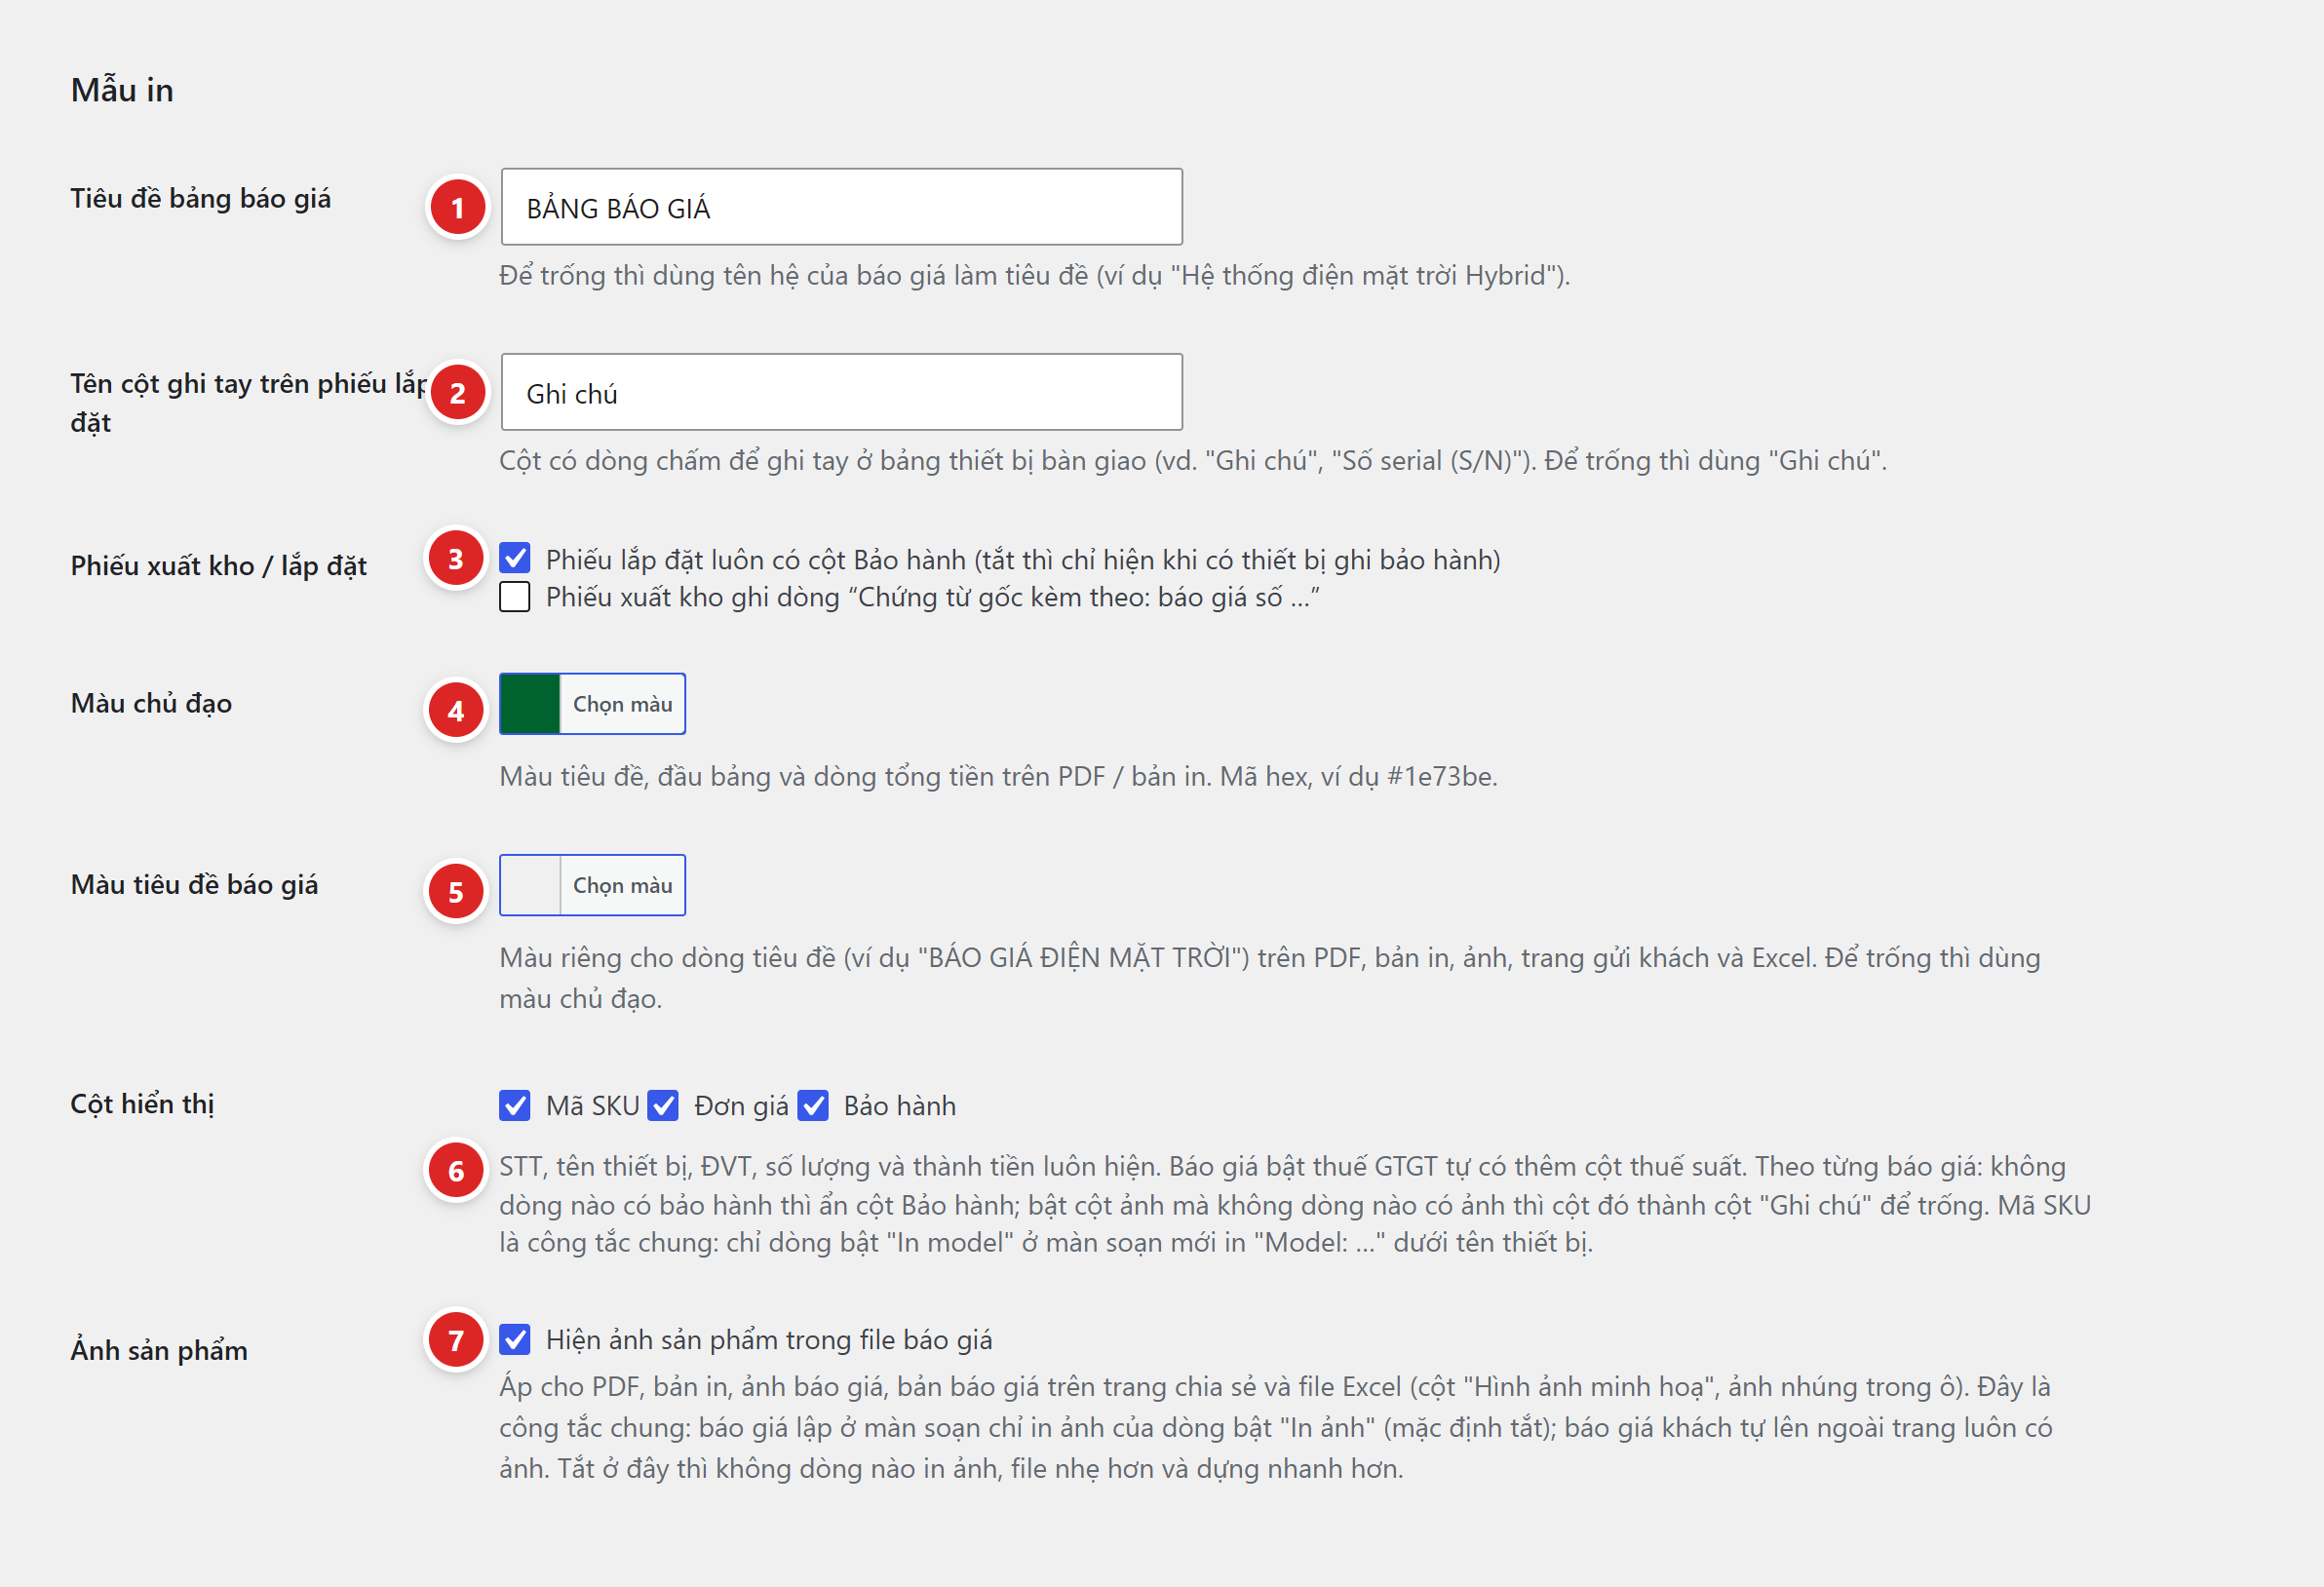This screenshot has height=1587, width=2324.
Task: Untick the Đơn giá column checkbox
Action: pos(663,1105)
